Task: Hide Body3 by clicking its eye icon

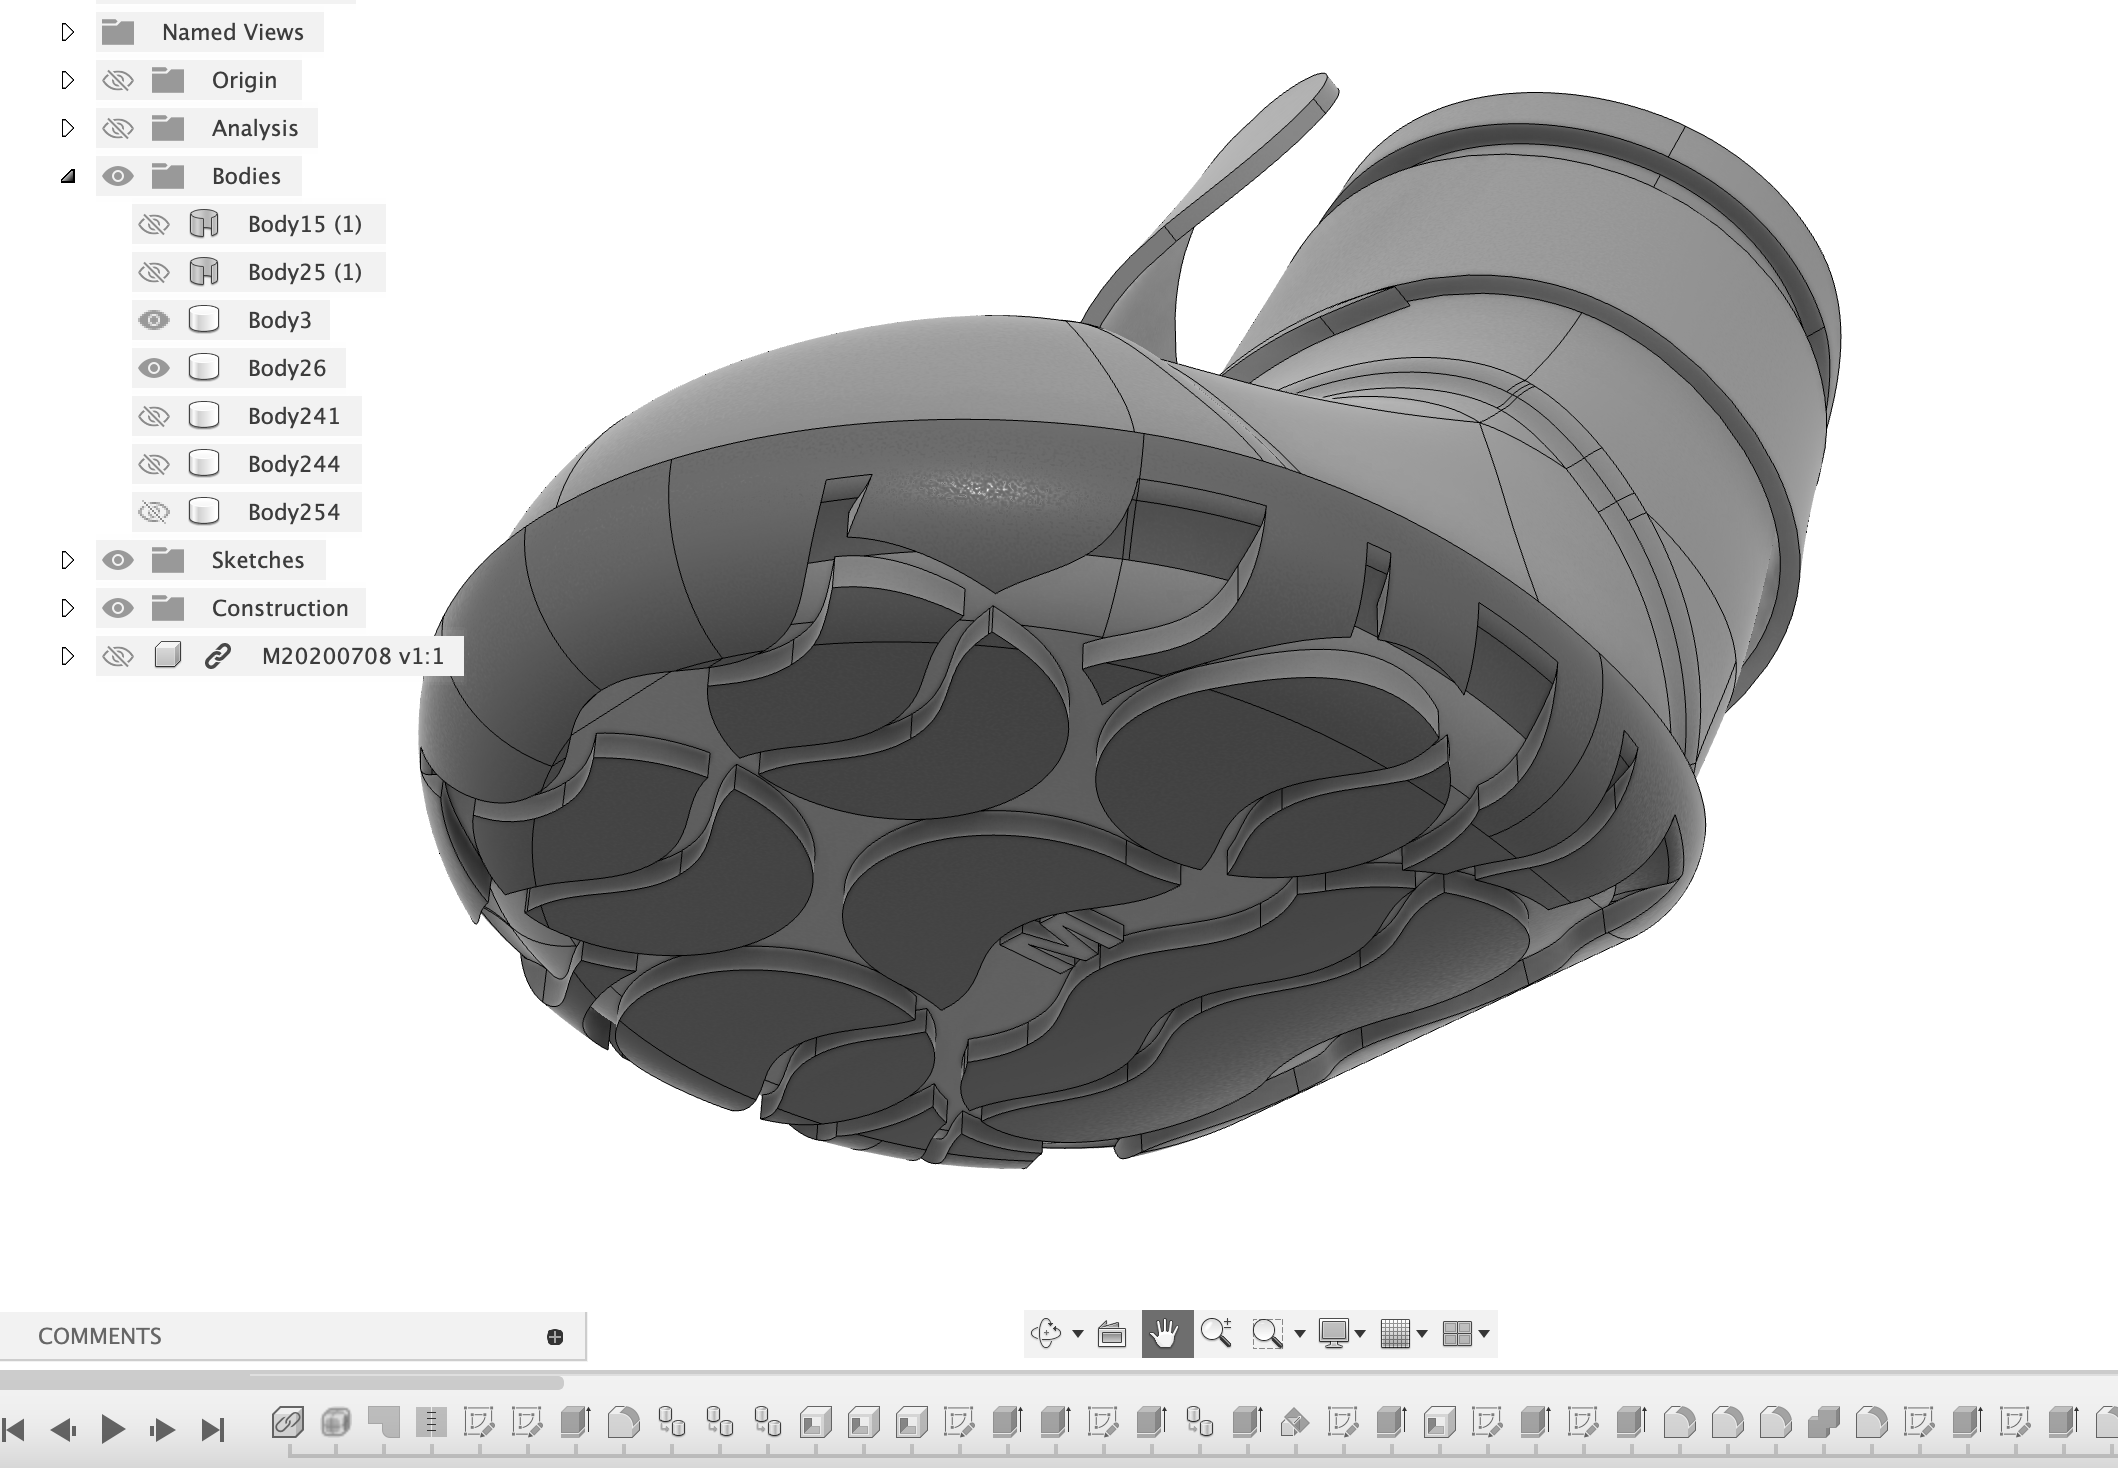Action: (155, 320)
